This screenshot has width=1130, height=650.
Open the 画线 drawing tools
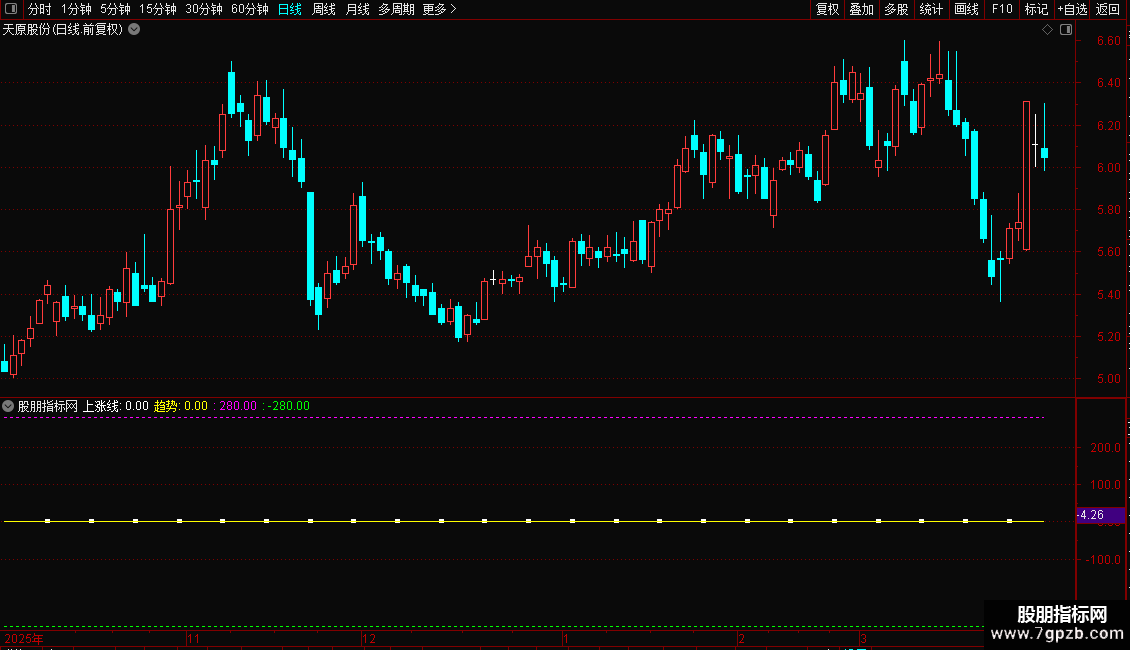pyautogui.click(x=966, y=9)
